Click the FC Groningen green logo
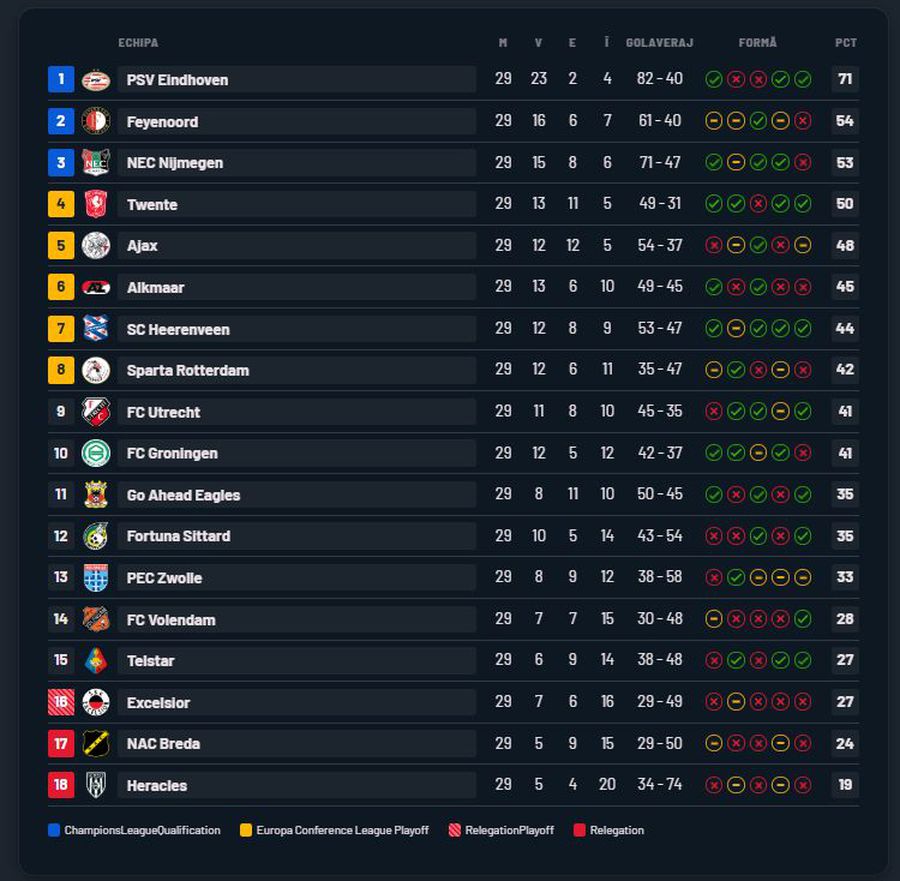900x881 pixels. pyautogui.click(x=96, y=453)
